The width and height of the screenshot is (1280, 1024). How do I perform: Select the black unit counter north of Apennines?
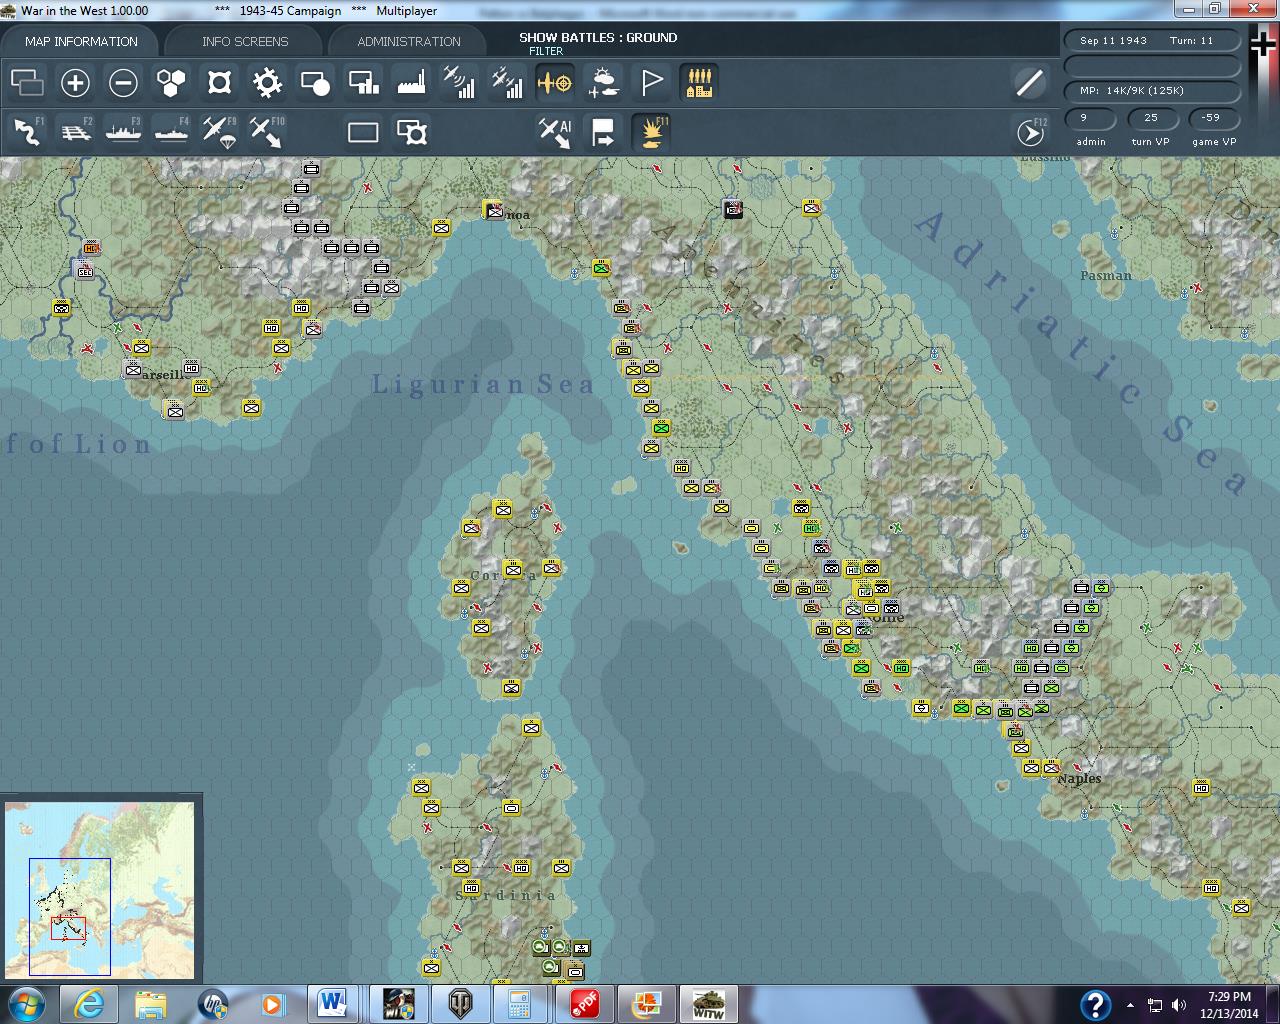(x=734, y=209)
